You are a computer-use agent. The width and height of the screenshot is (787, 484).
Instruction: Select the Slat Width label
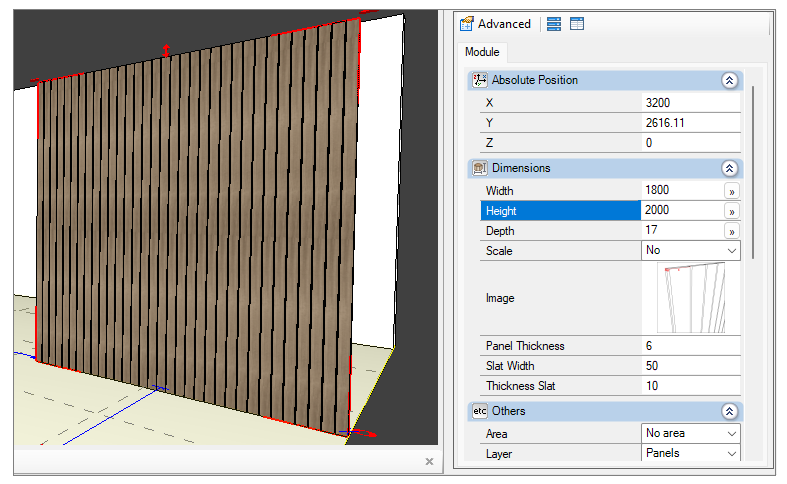(510, 366)
